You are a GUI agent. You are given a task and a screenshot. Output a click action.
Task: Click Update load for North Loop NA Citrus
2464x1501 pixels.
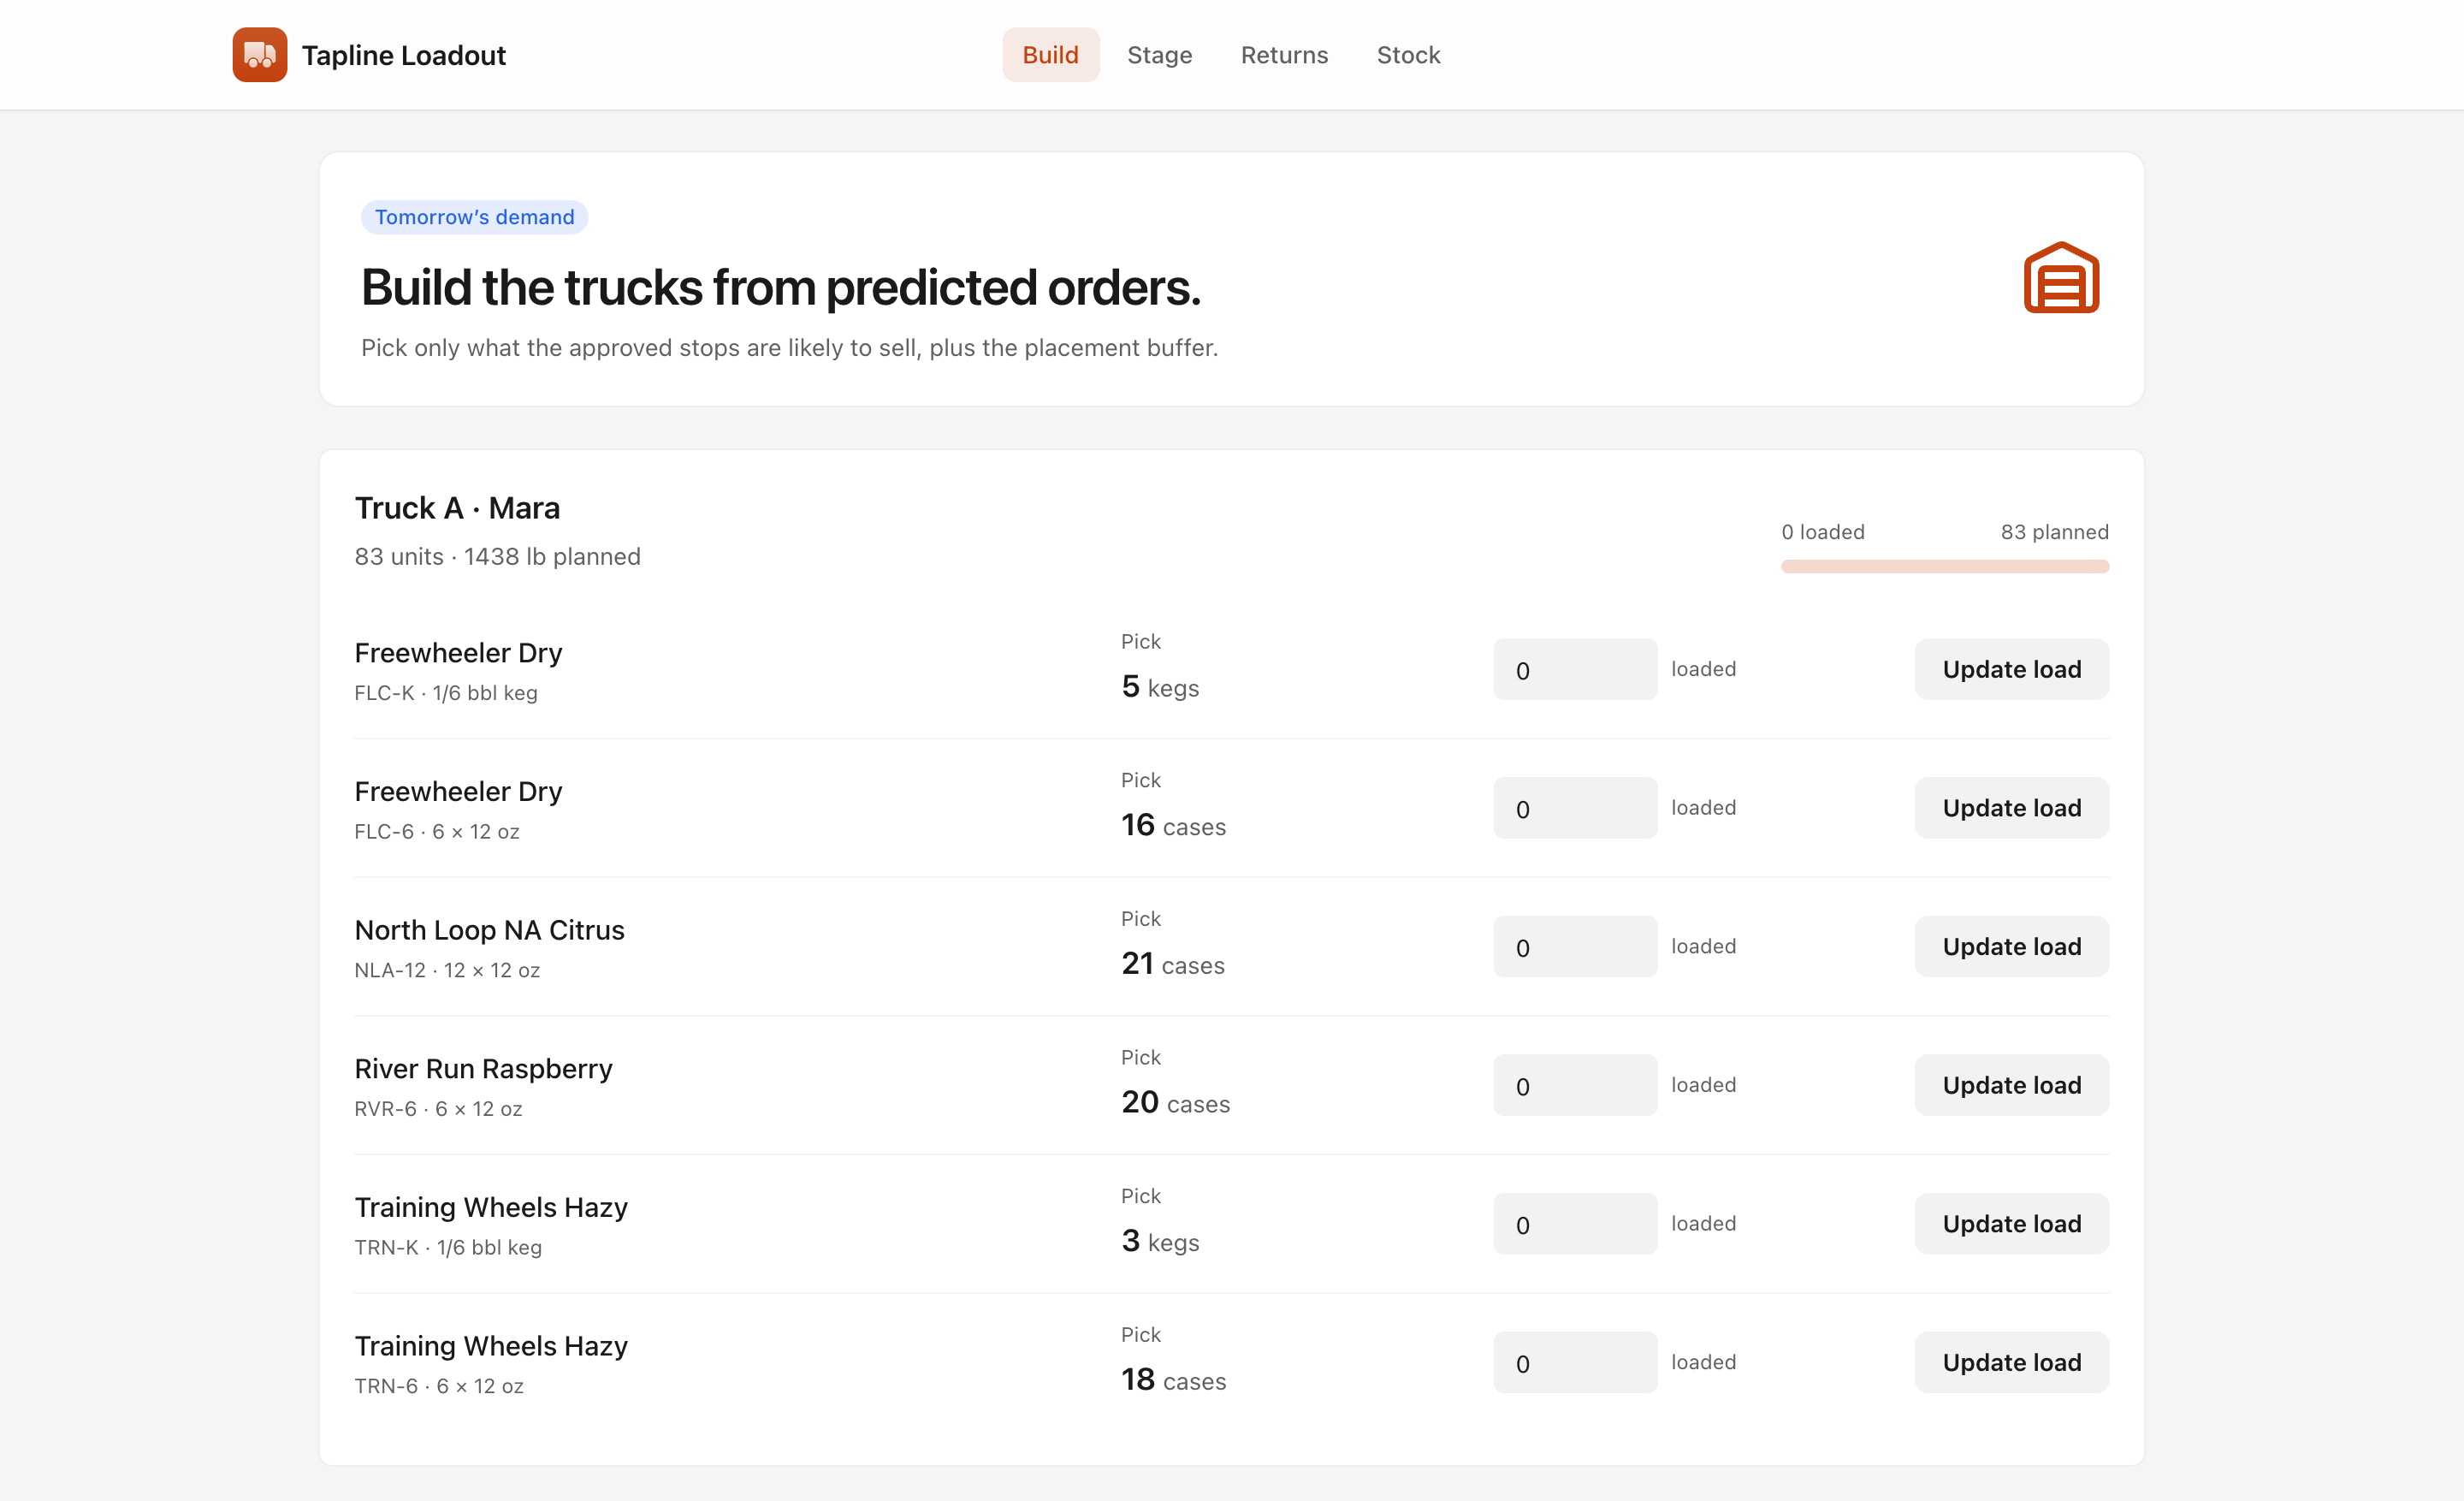click(x=2011, y=947)
